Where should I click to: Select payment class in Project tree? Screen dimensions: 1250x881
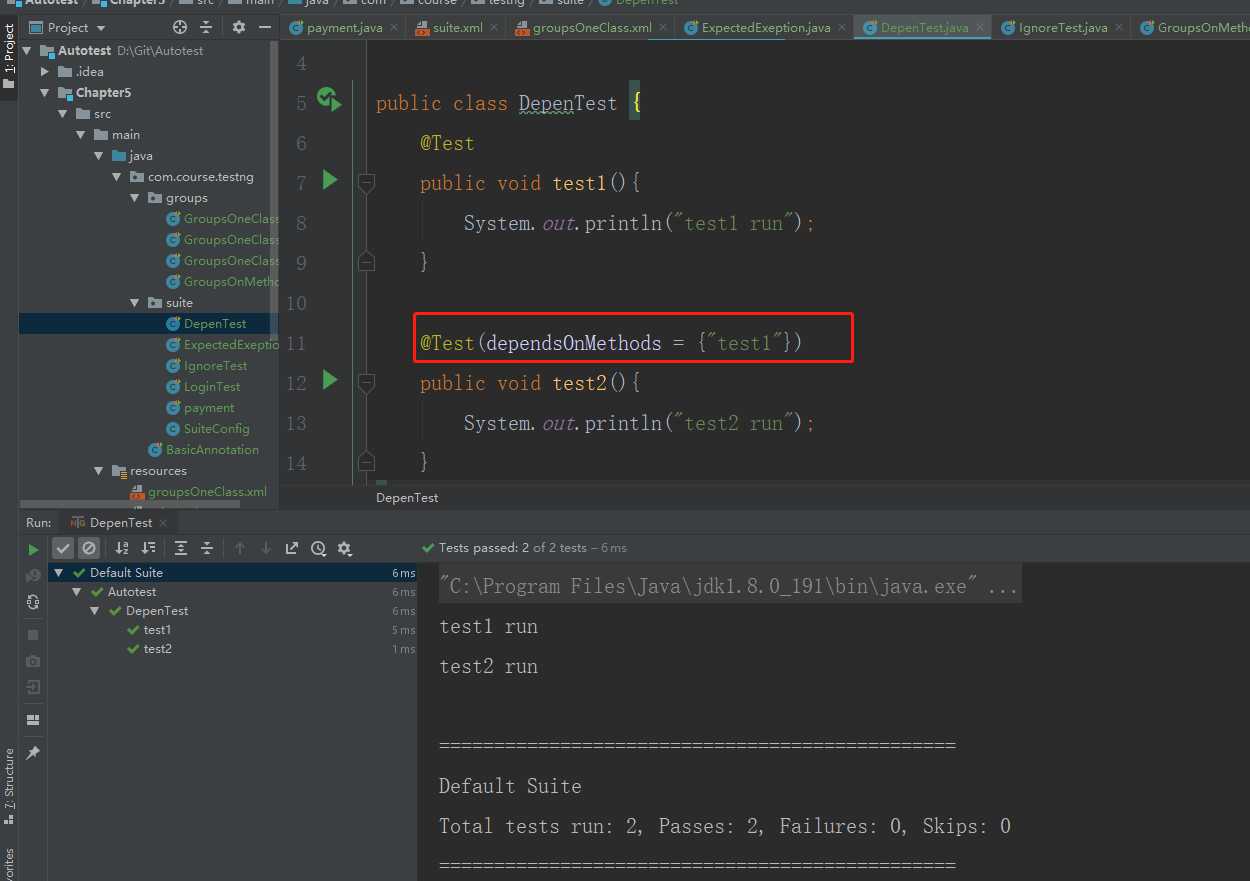click(209, 408)
